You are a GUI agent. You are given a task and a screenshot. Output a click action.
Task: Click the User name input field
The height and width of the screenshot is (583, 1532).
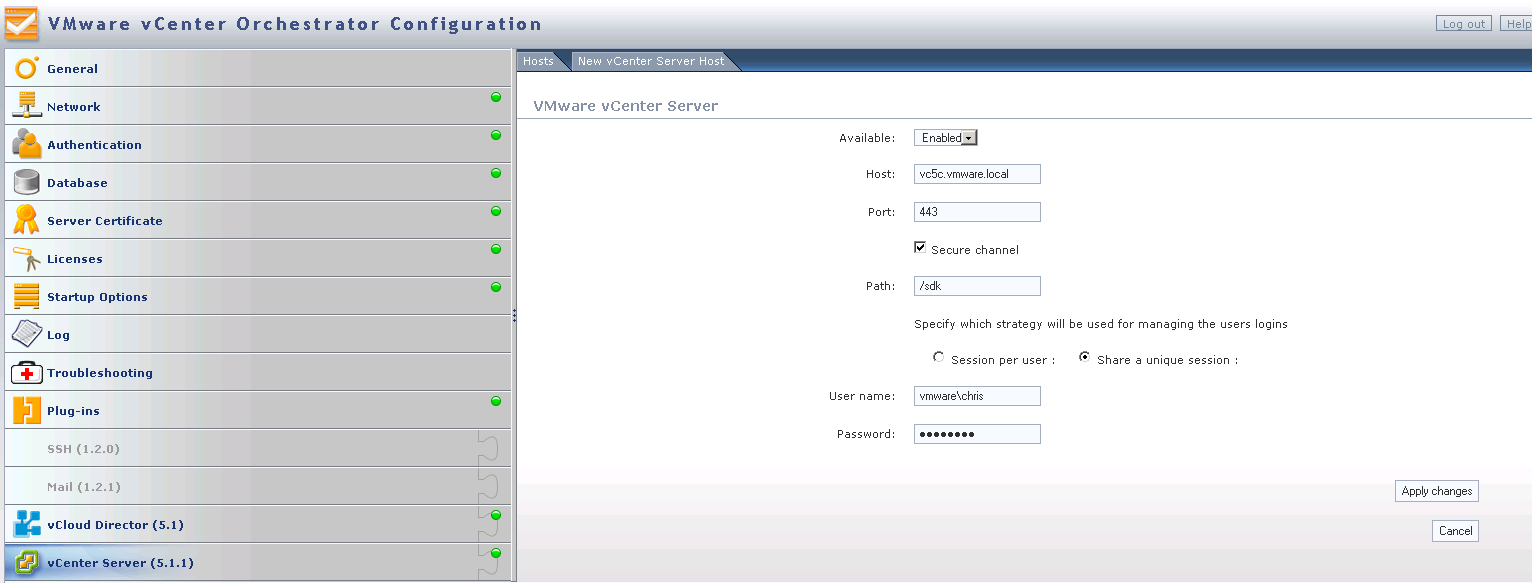pos(977,396)
